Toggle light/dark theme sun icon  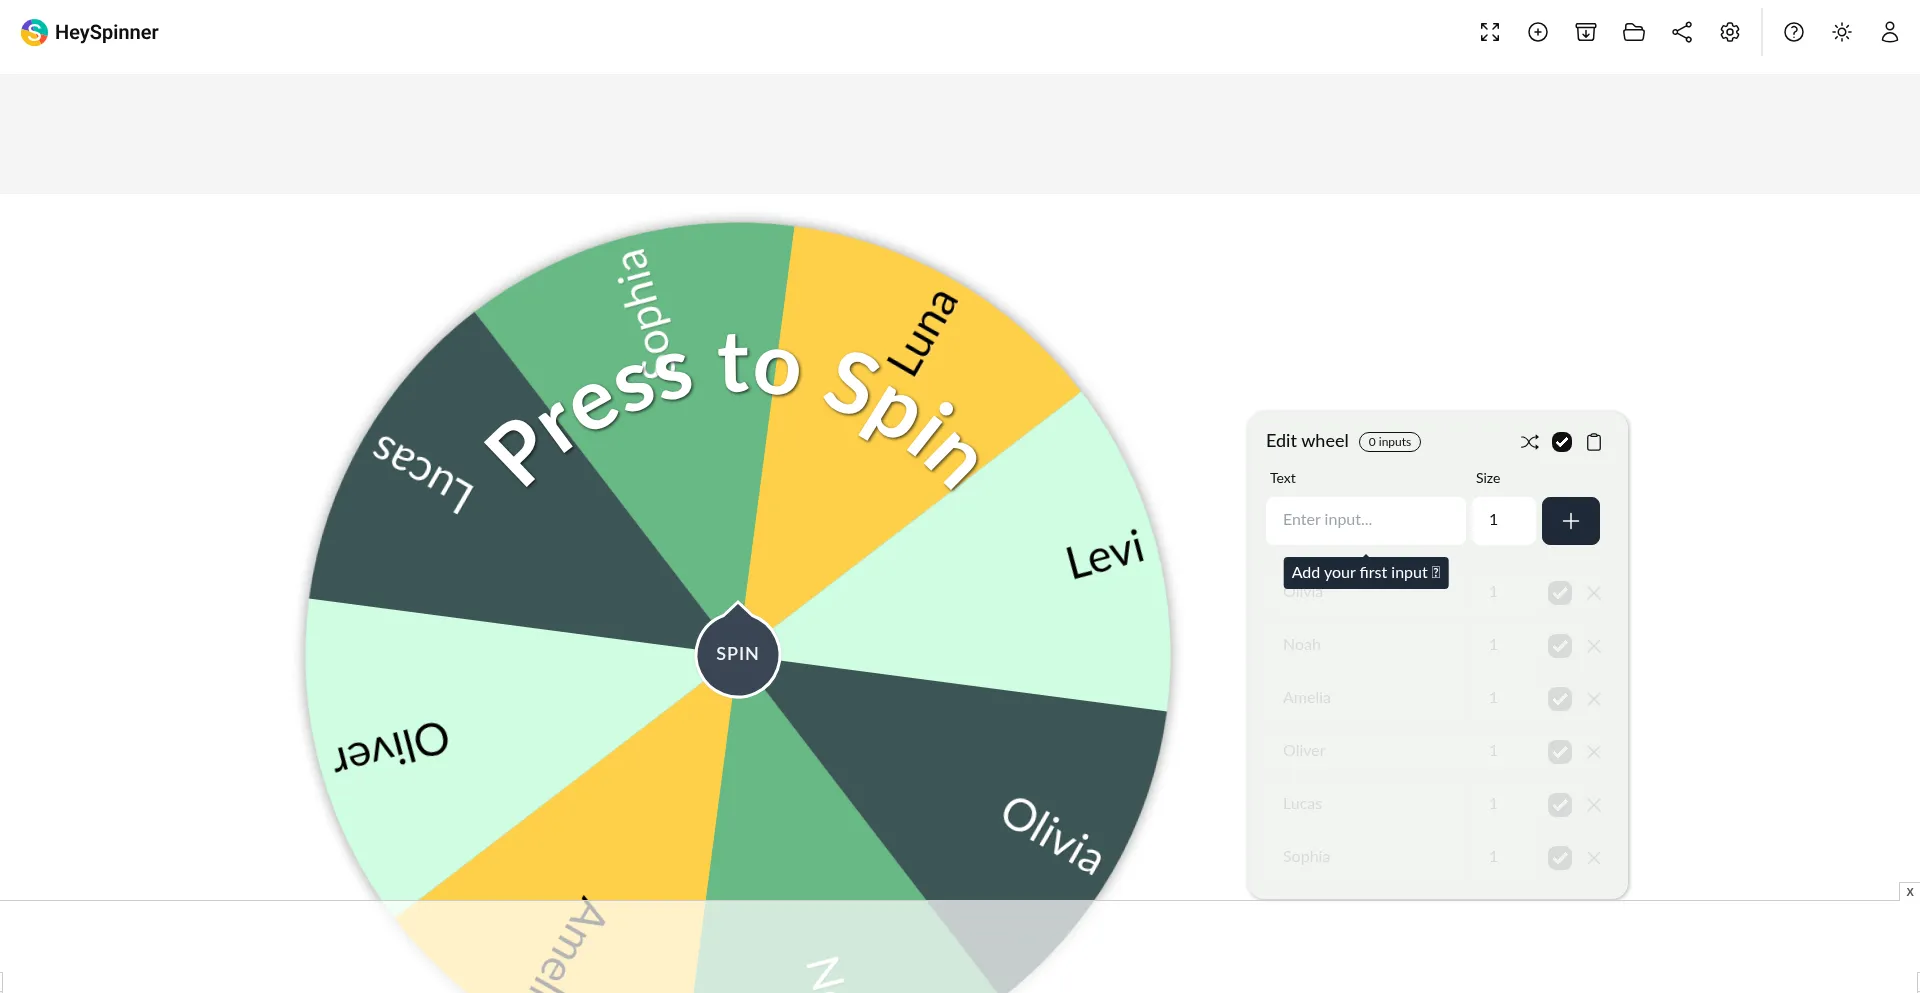click(1842, 32)
